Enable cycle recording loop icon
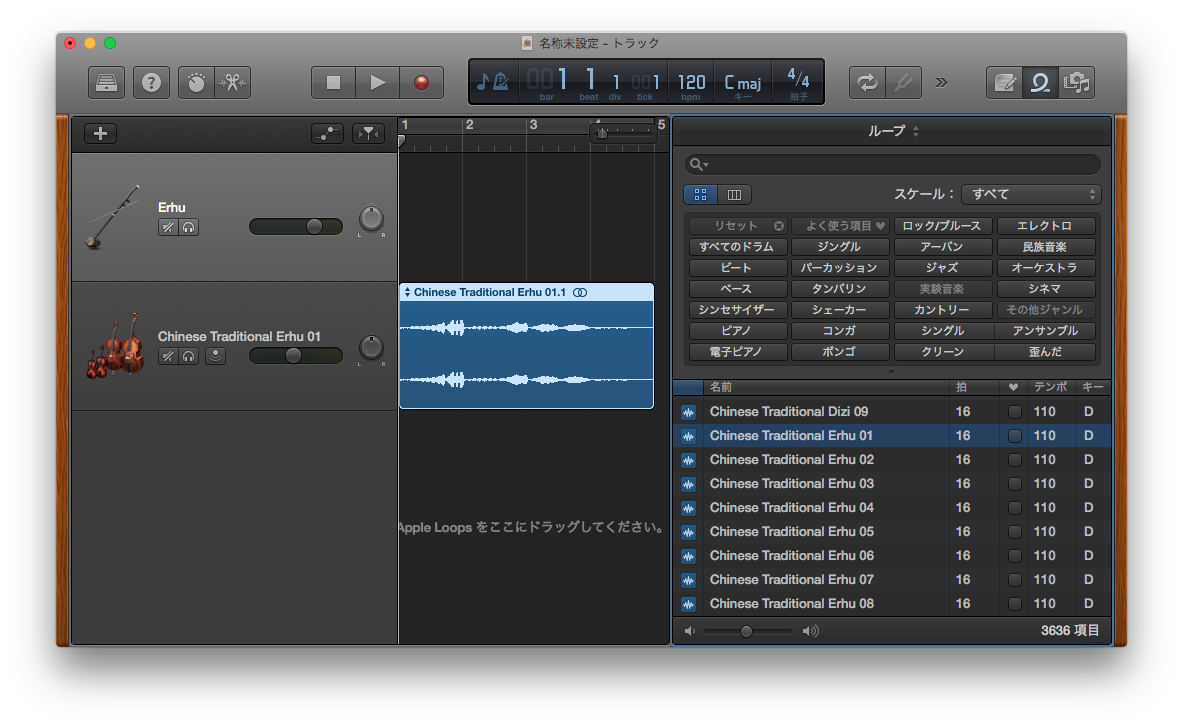1183x727 pixels. 867,83
